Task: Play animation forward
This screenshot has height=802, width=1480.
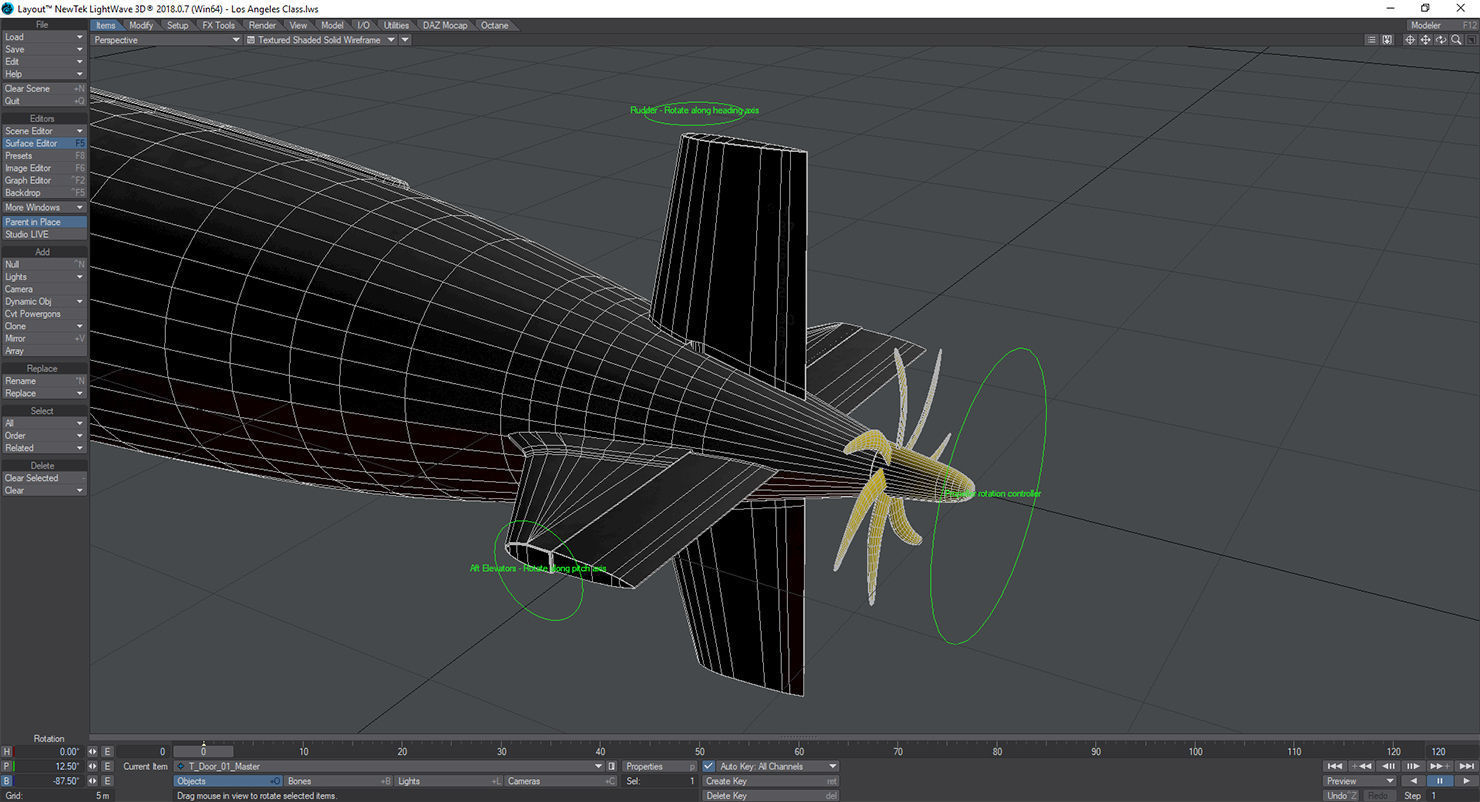Action: coord(1465,781)
